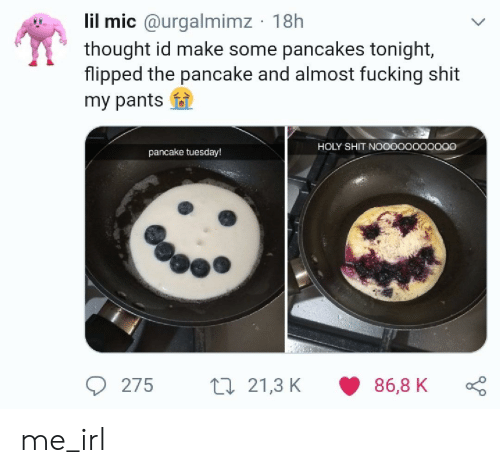The image size is (500, 473).
Task: Click the pancake tuesday! caption bar
Action: point(185,153)
